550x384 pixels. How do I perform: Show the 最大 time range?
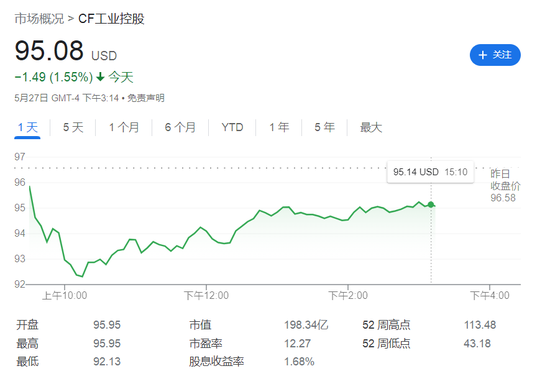[x=371, y=127]
